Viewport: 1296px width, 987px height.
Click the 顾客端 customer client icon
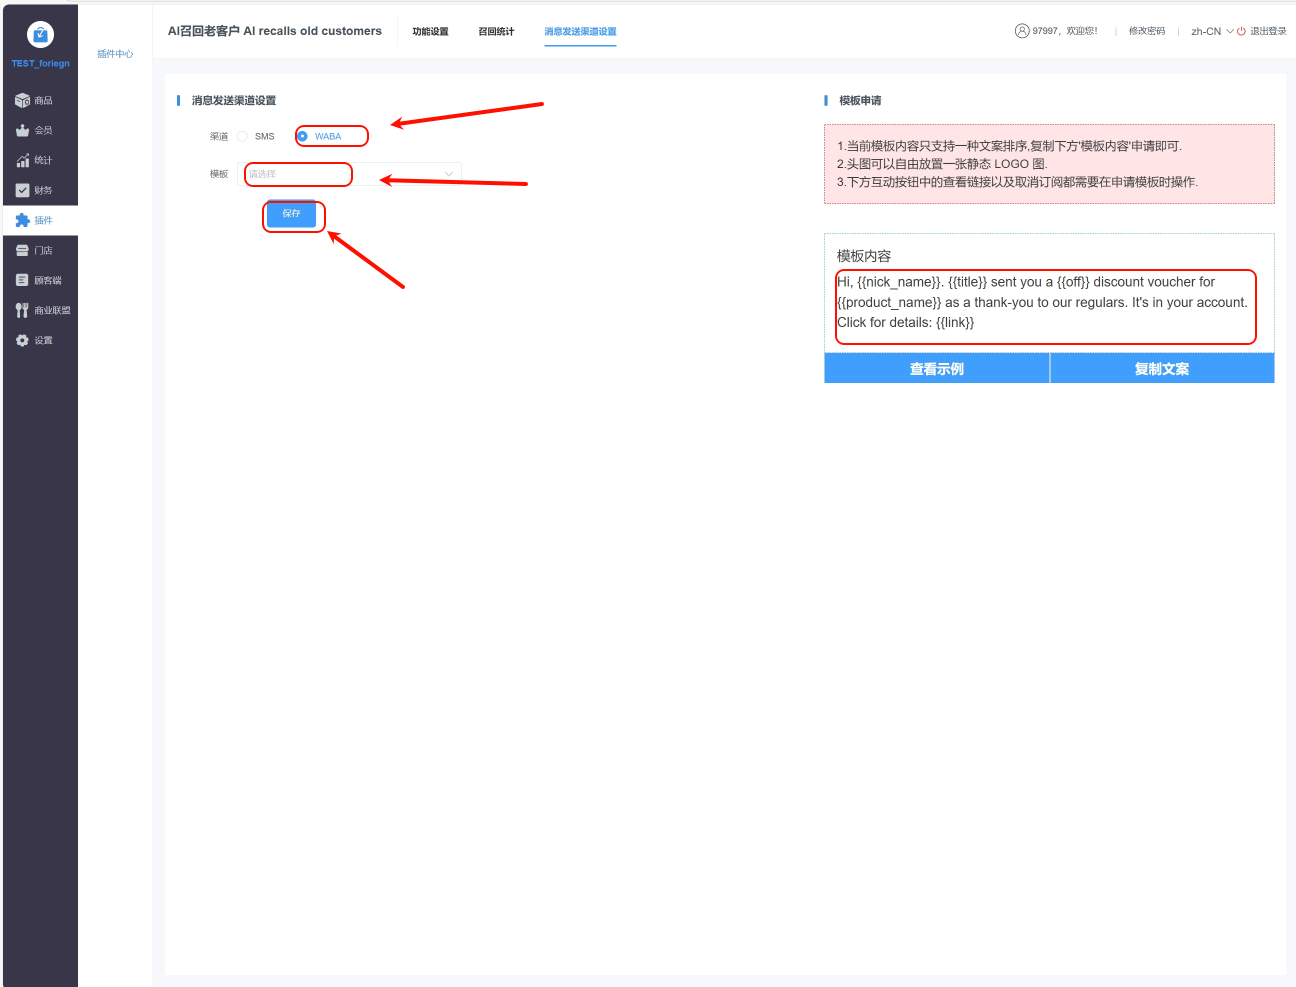pyautogui.click(x=22, y=281)
